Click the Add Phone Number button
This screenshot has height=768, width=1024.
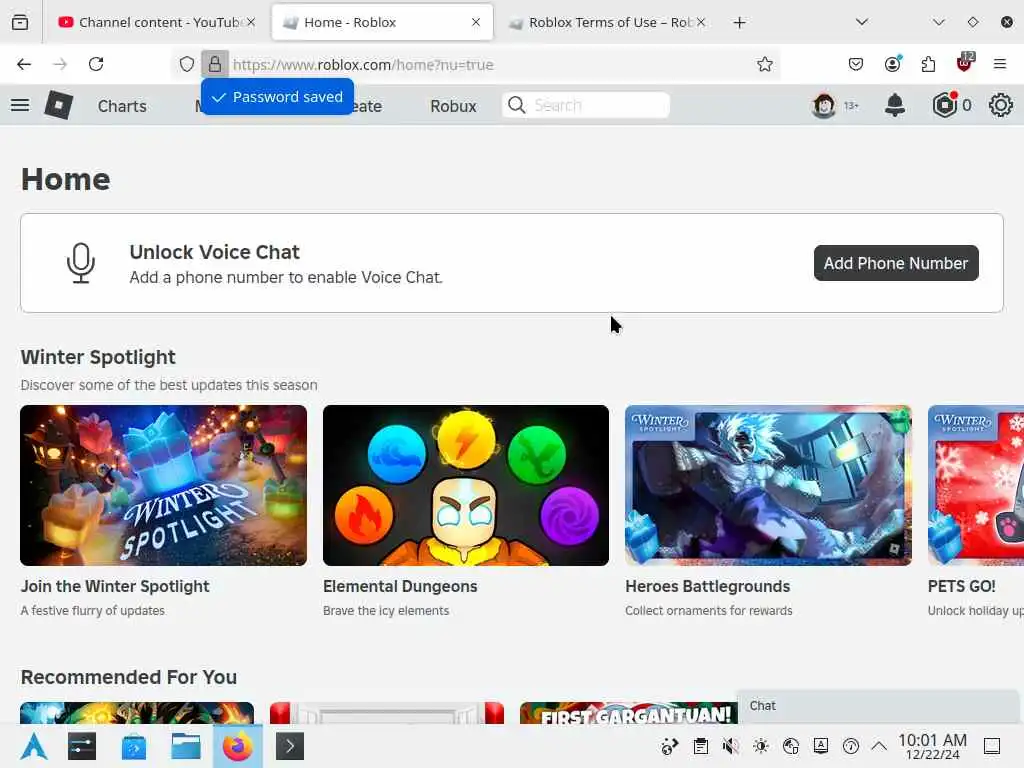[x=896, y=263]
